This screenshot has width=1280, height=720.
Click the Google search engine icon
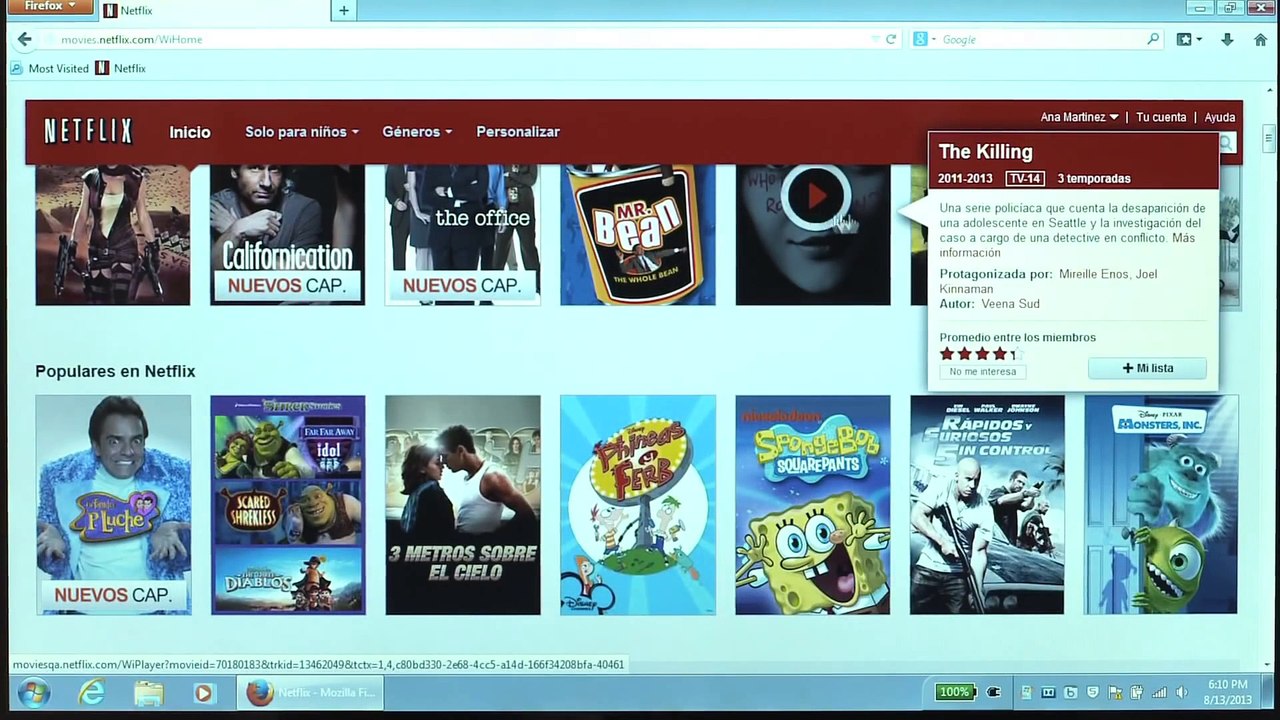pos(920,39)
